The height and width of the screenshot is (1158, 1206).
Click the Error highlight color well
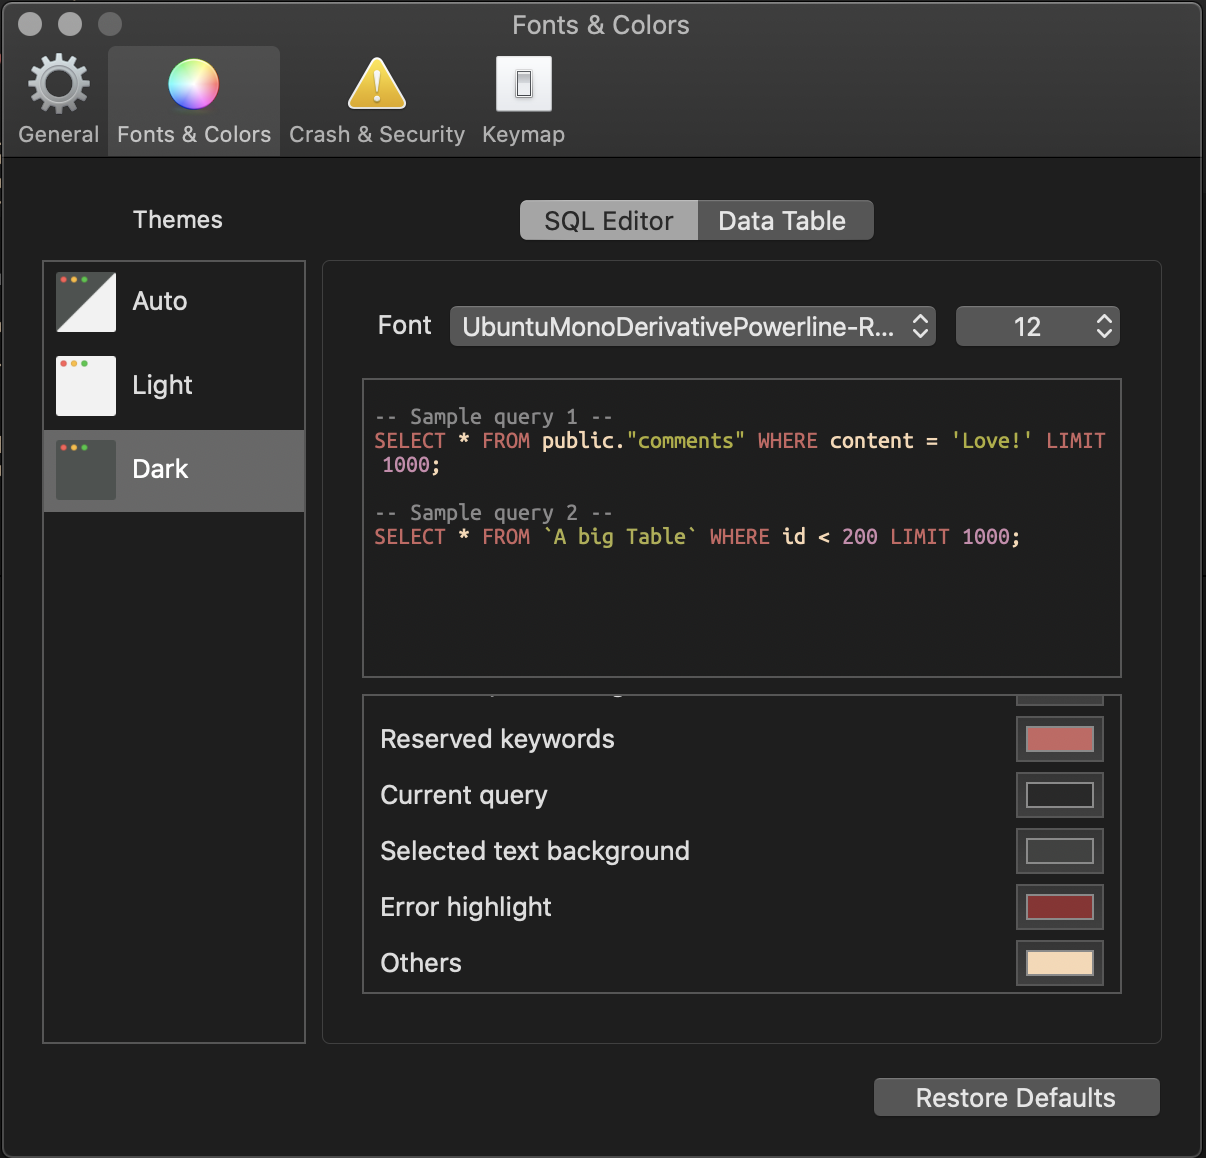tap(1059, 907)
